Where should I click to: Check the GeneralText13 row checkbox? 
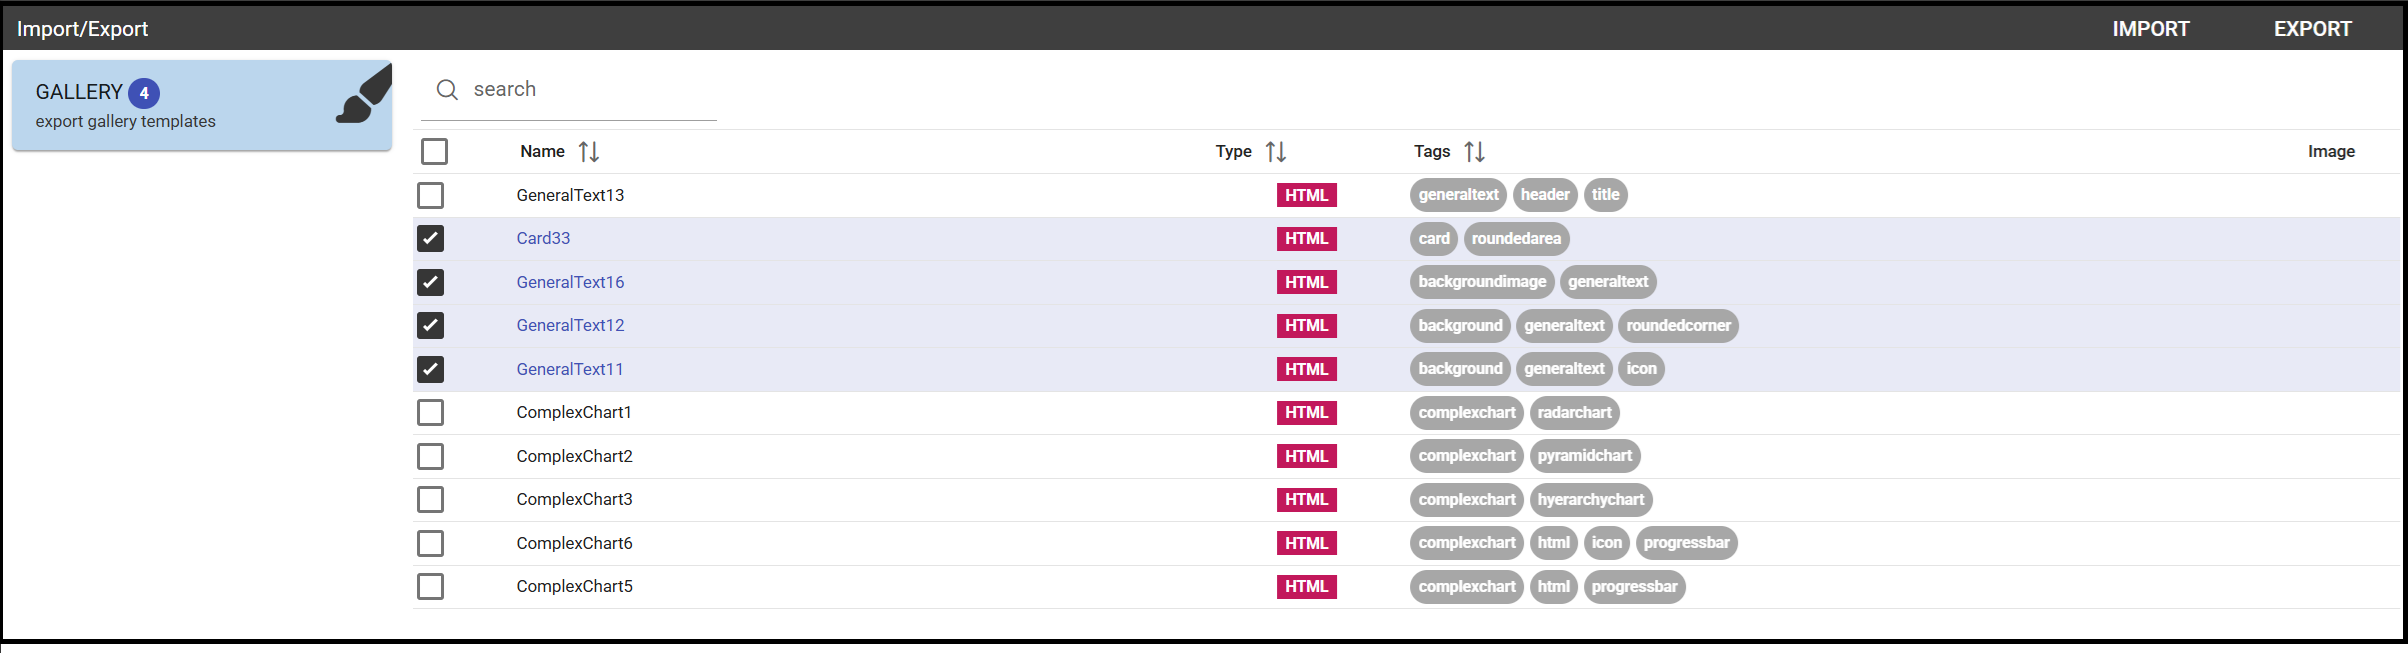click(x=431, y=195)
